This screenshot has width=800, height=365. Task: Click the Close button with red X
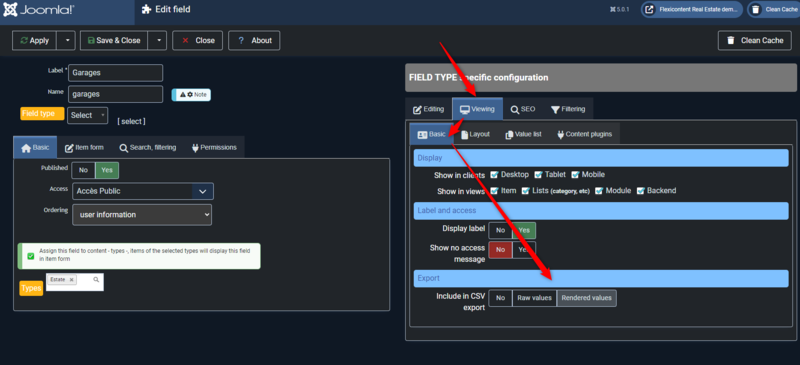[x=197, y=40]
